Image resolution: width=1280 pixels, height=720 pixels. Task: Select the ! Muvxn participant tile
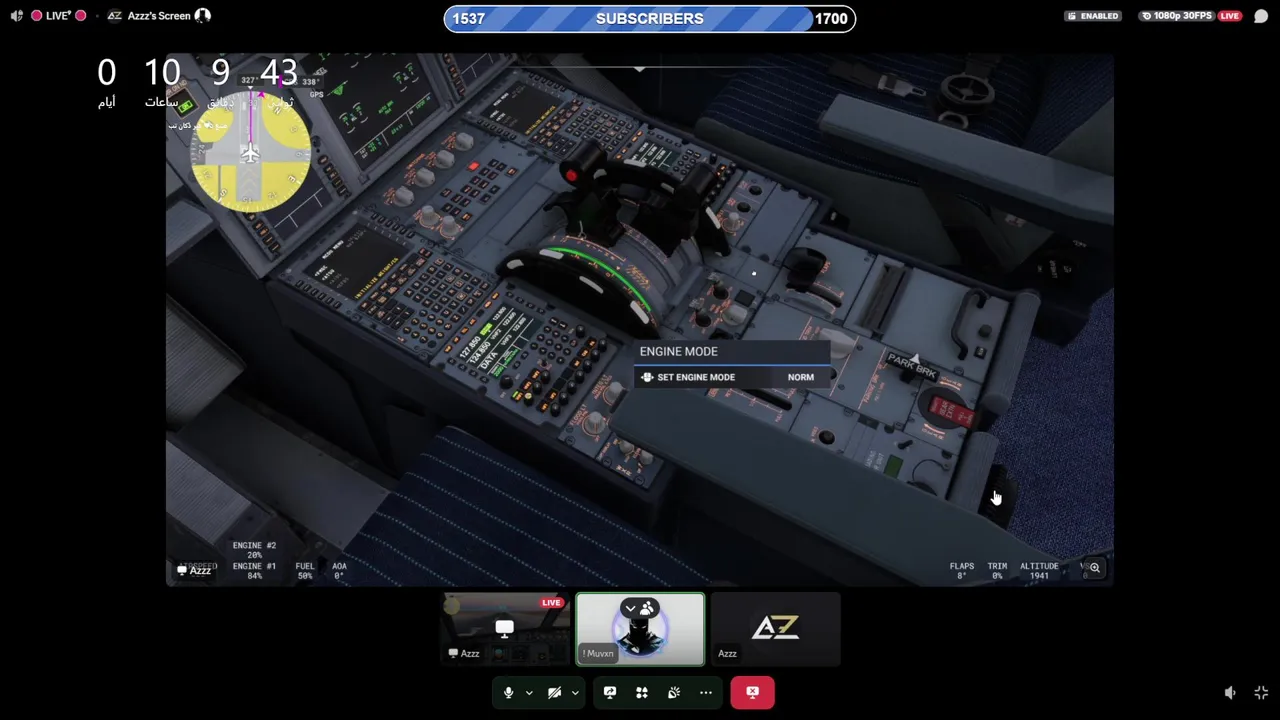(640, 629)
